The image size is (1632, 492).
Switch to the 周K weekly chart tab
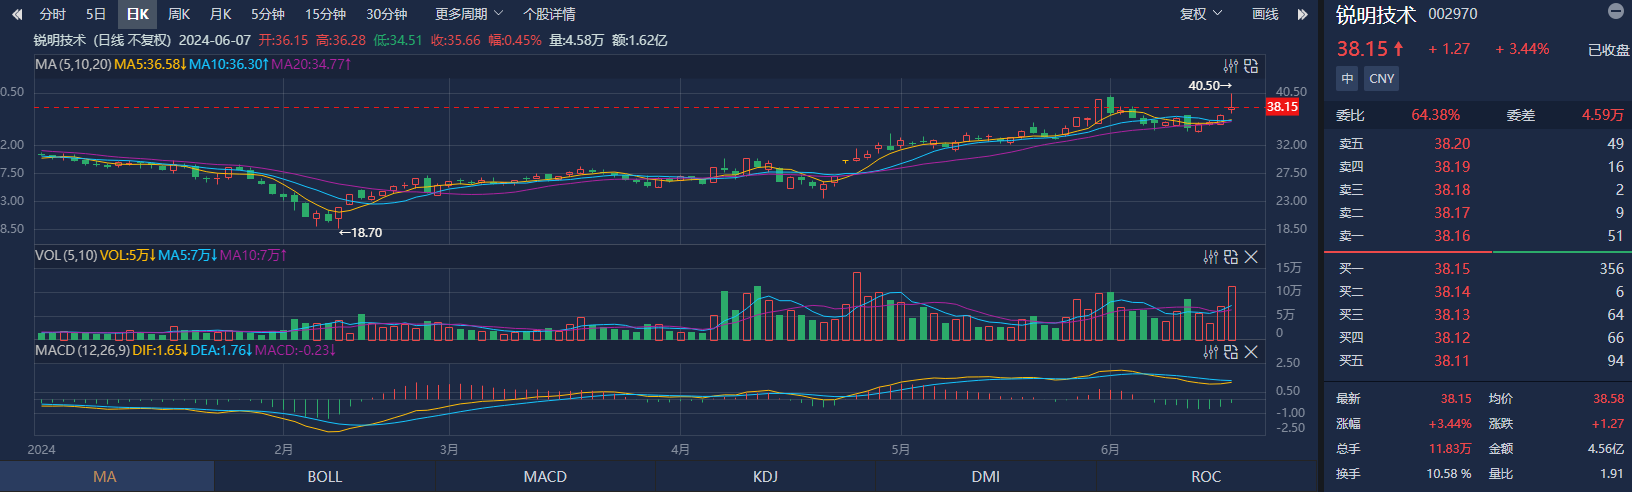coord(179,14)
